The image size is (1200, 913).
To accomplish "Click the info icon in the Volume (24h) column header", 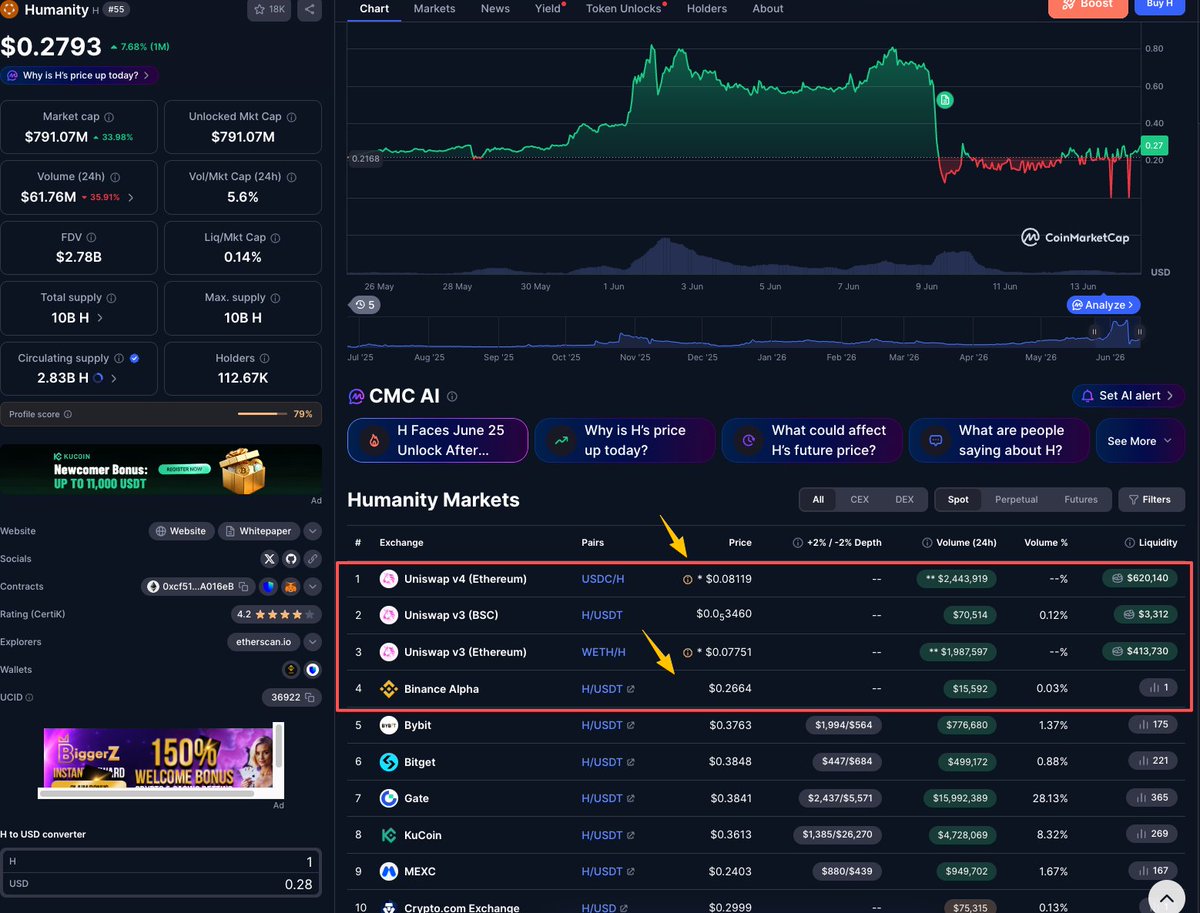I will click(926, 543).
